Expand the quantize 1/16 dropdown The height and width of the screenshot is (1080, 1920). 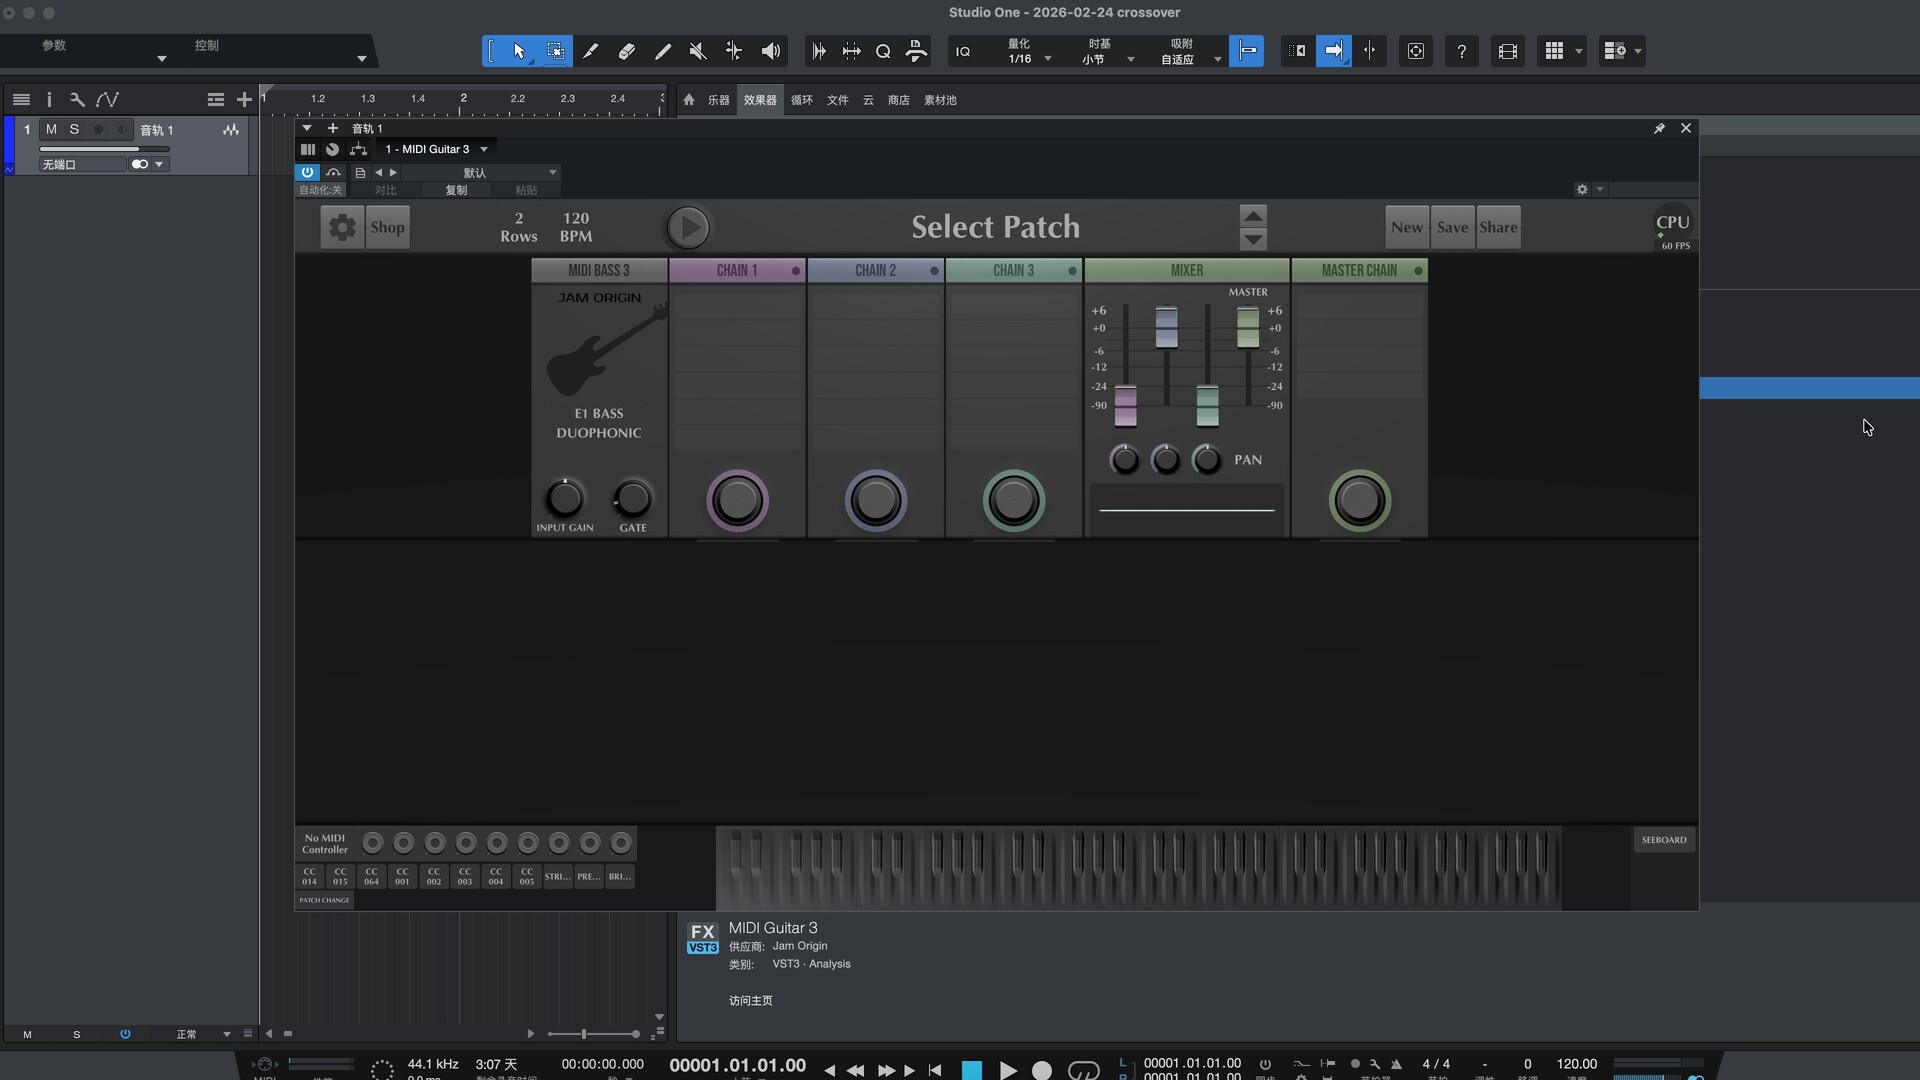[x=1047, y=59]
